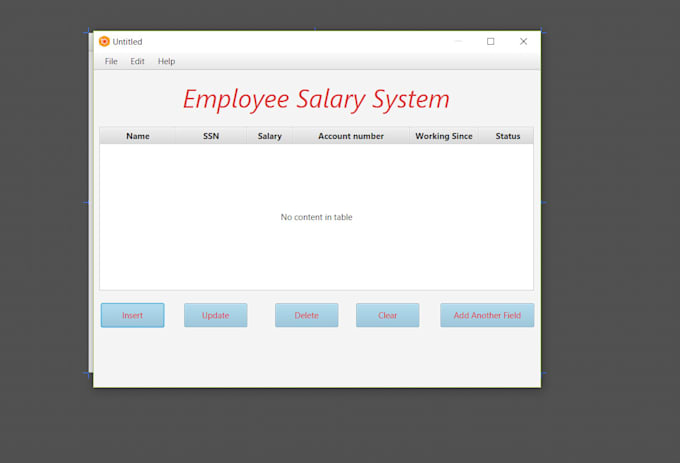Click the orange app icon in title bar

click(x=104, y=41)
